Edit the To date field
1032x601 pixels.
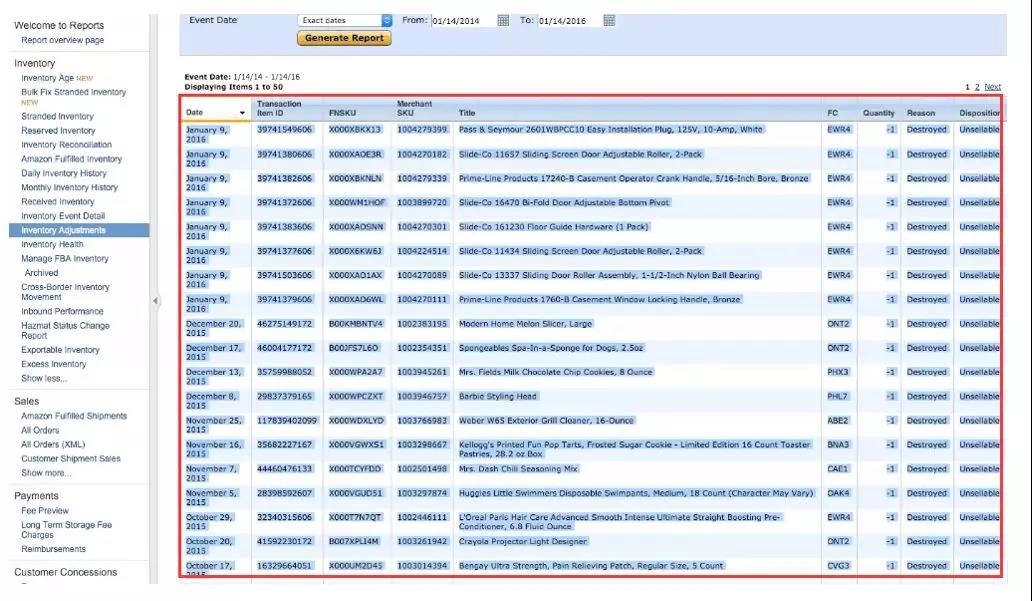pyautogui.click(x=570, y=20)
